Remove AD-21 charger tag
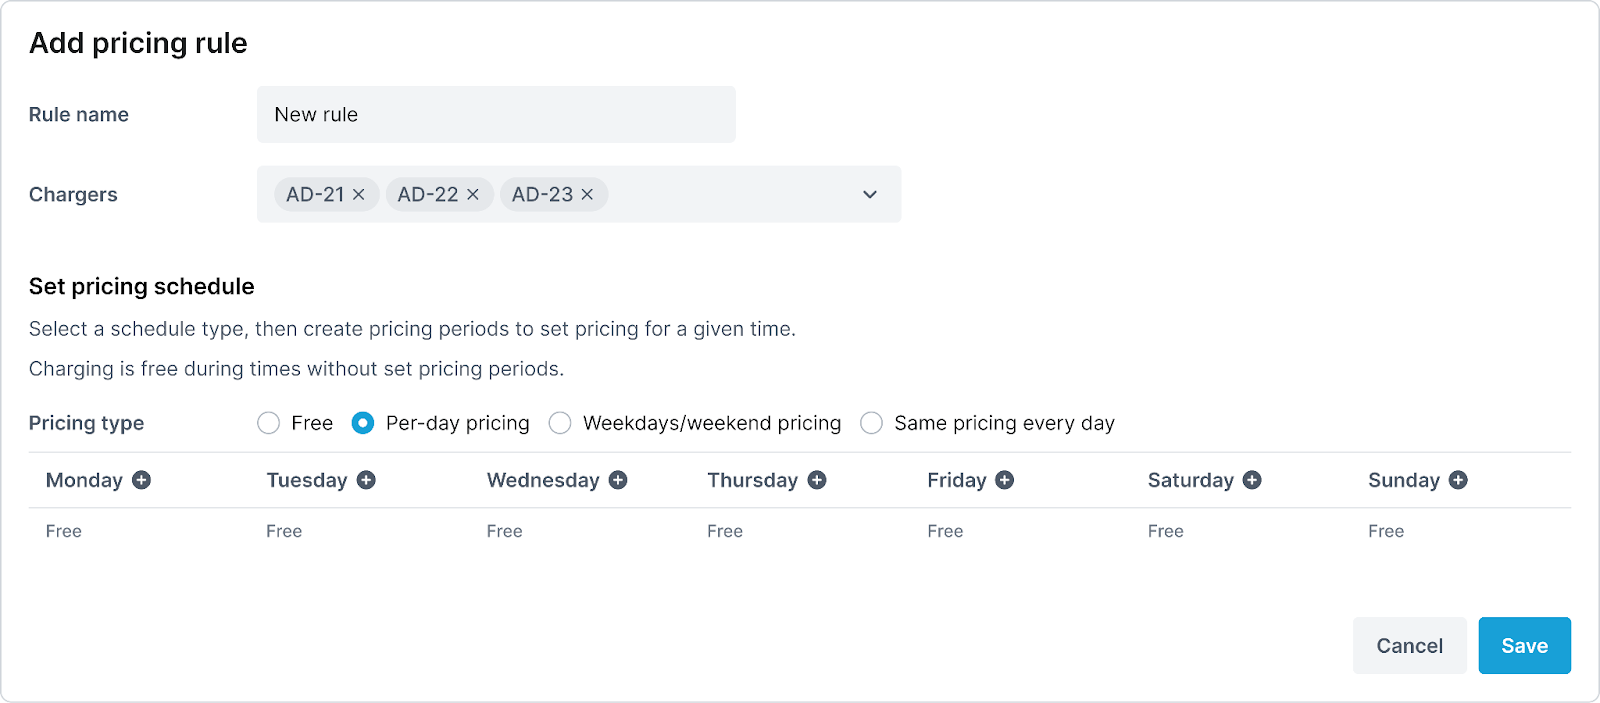 359,195
